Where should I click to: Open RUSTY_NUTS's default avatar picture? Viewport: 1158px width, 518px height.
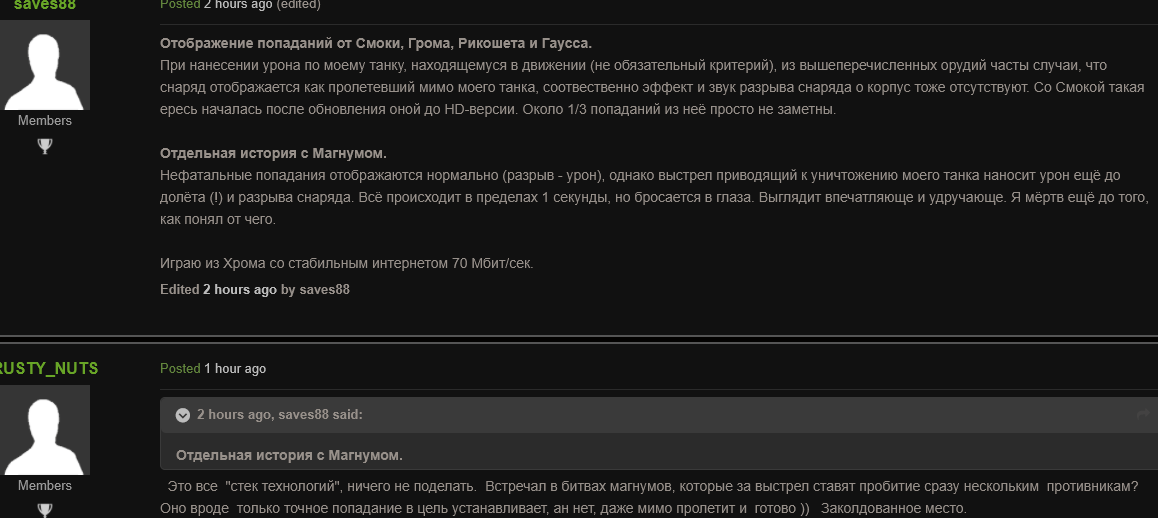coord(44,430)
